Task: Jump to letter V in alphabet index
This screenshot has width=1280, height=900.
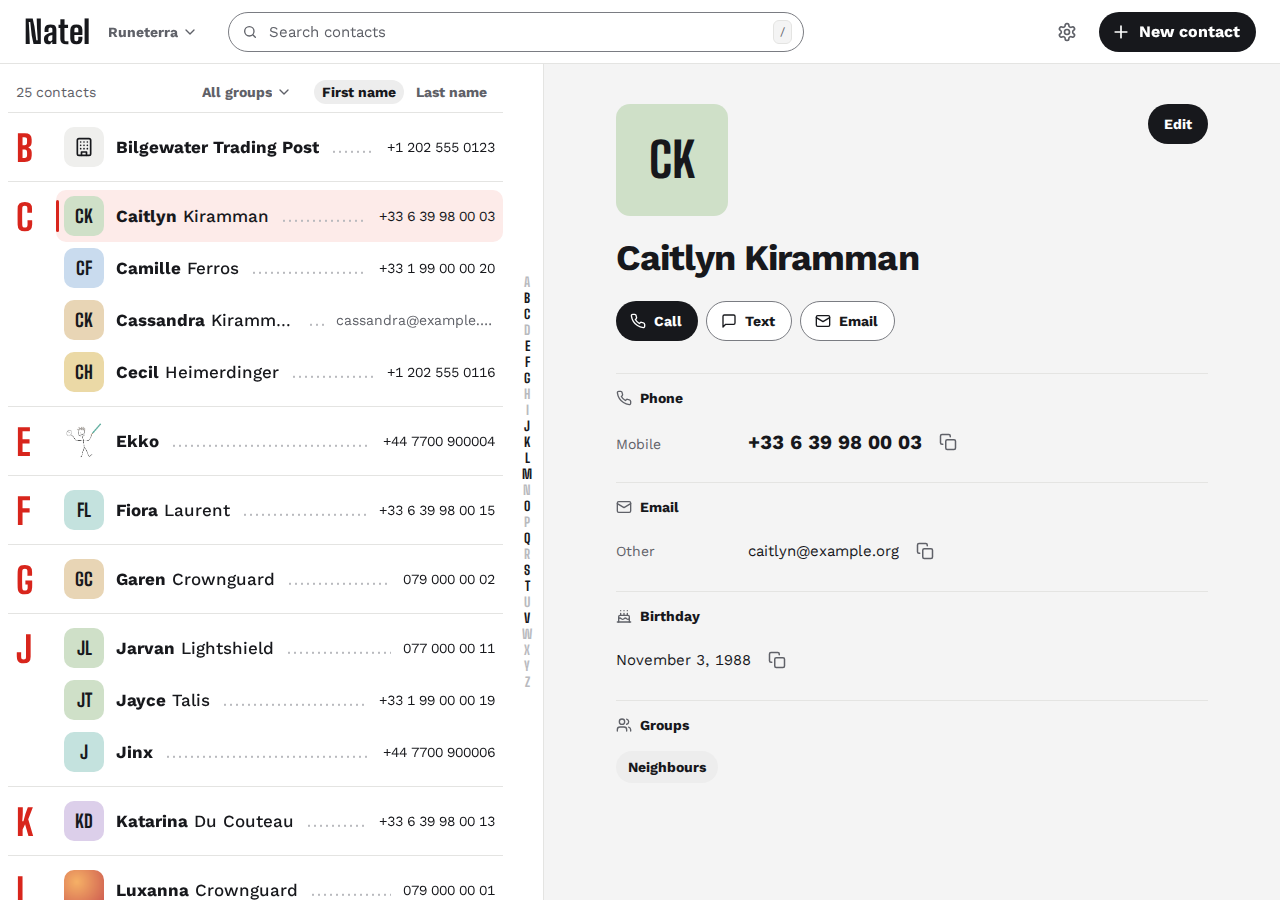Action: [527, 618]
